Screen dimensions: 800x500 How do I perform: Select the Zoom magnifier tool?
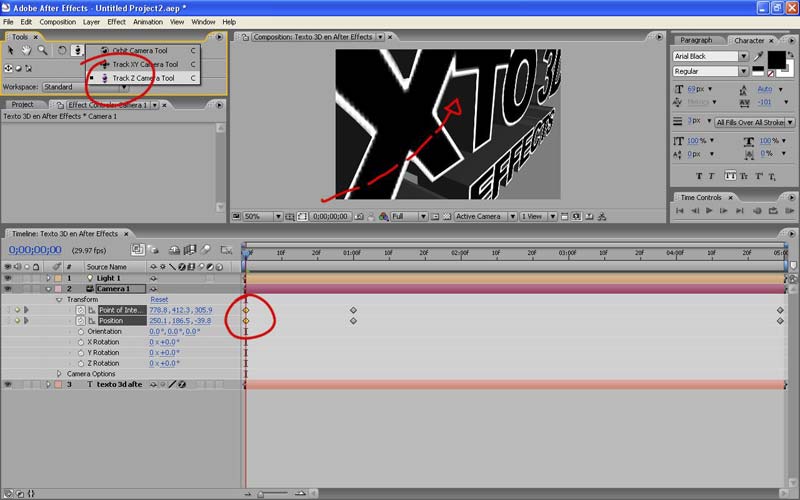pos(42,50)
